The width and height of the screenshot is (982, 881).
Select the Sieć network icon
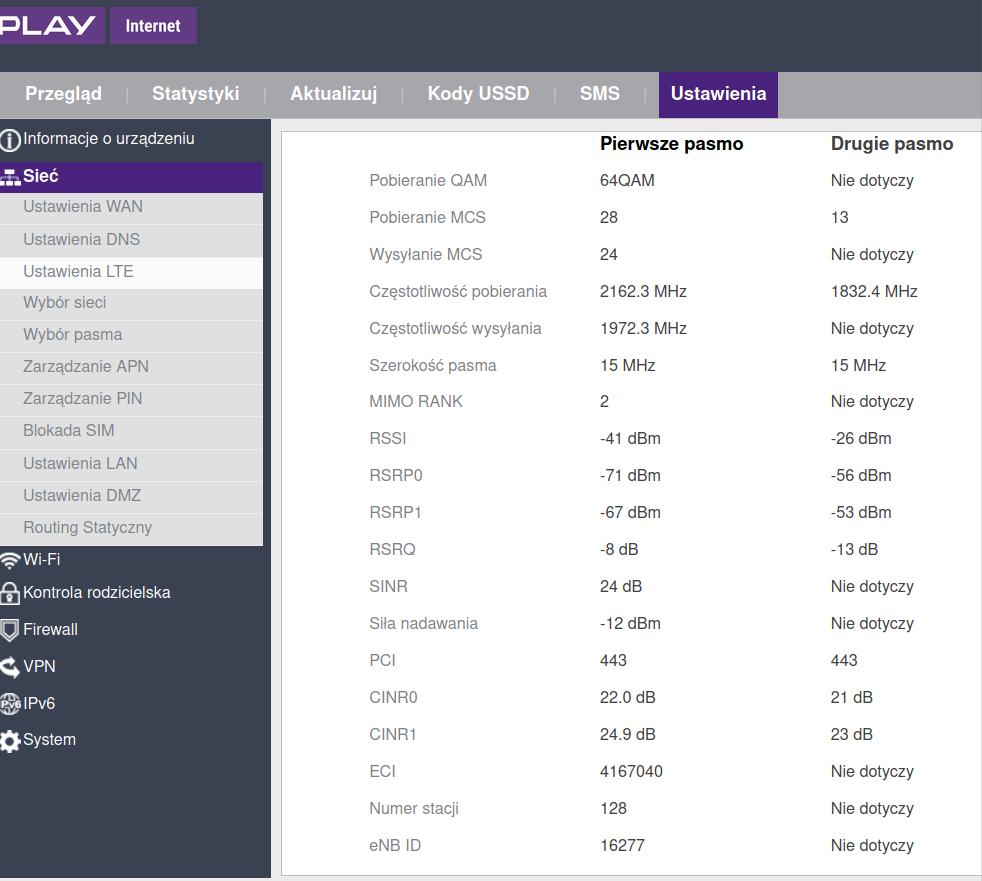click(x=11, y=176)
